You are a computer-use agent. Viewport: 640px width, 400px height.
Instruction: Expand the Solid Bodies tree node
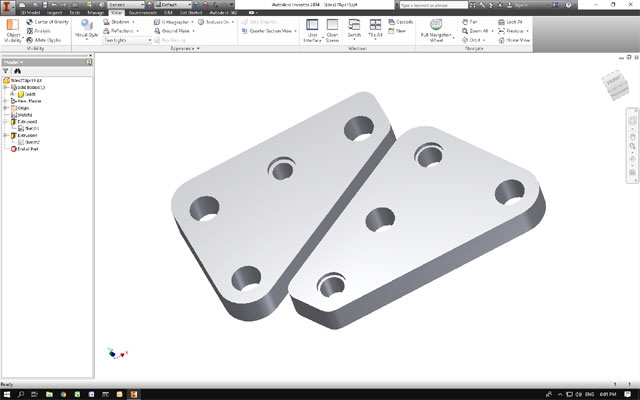6,88
